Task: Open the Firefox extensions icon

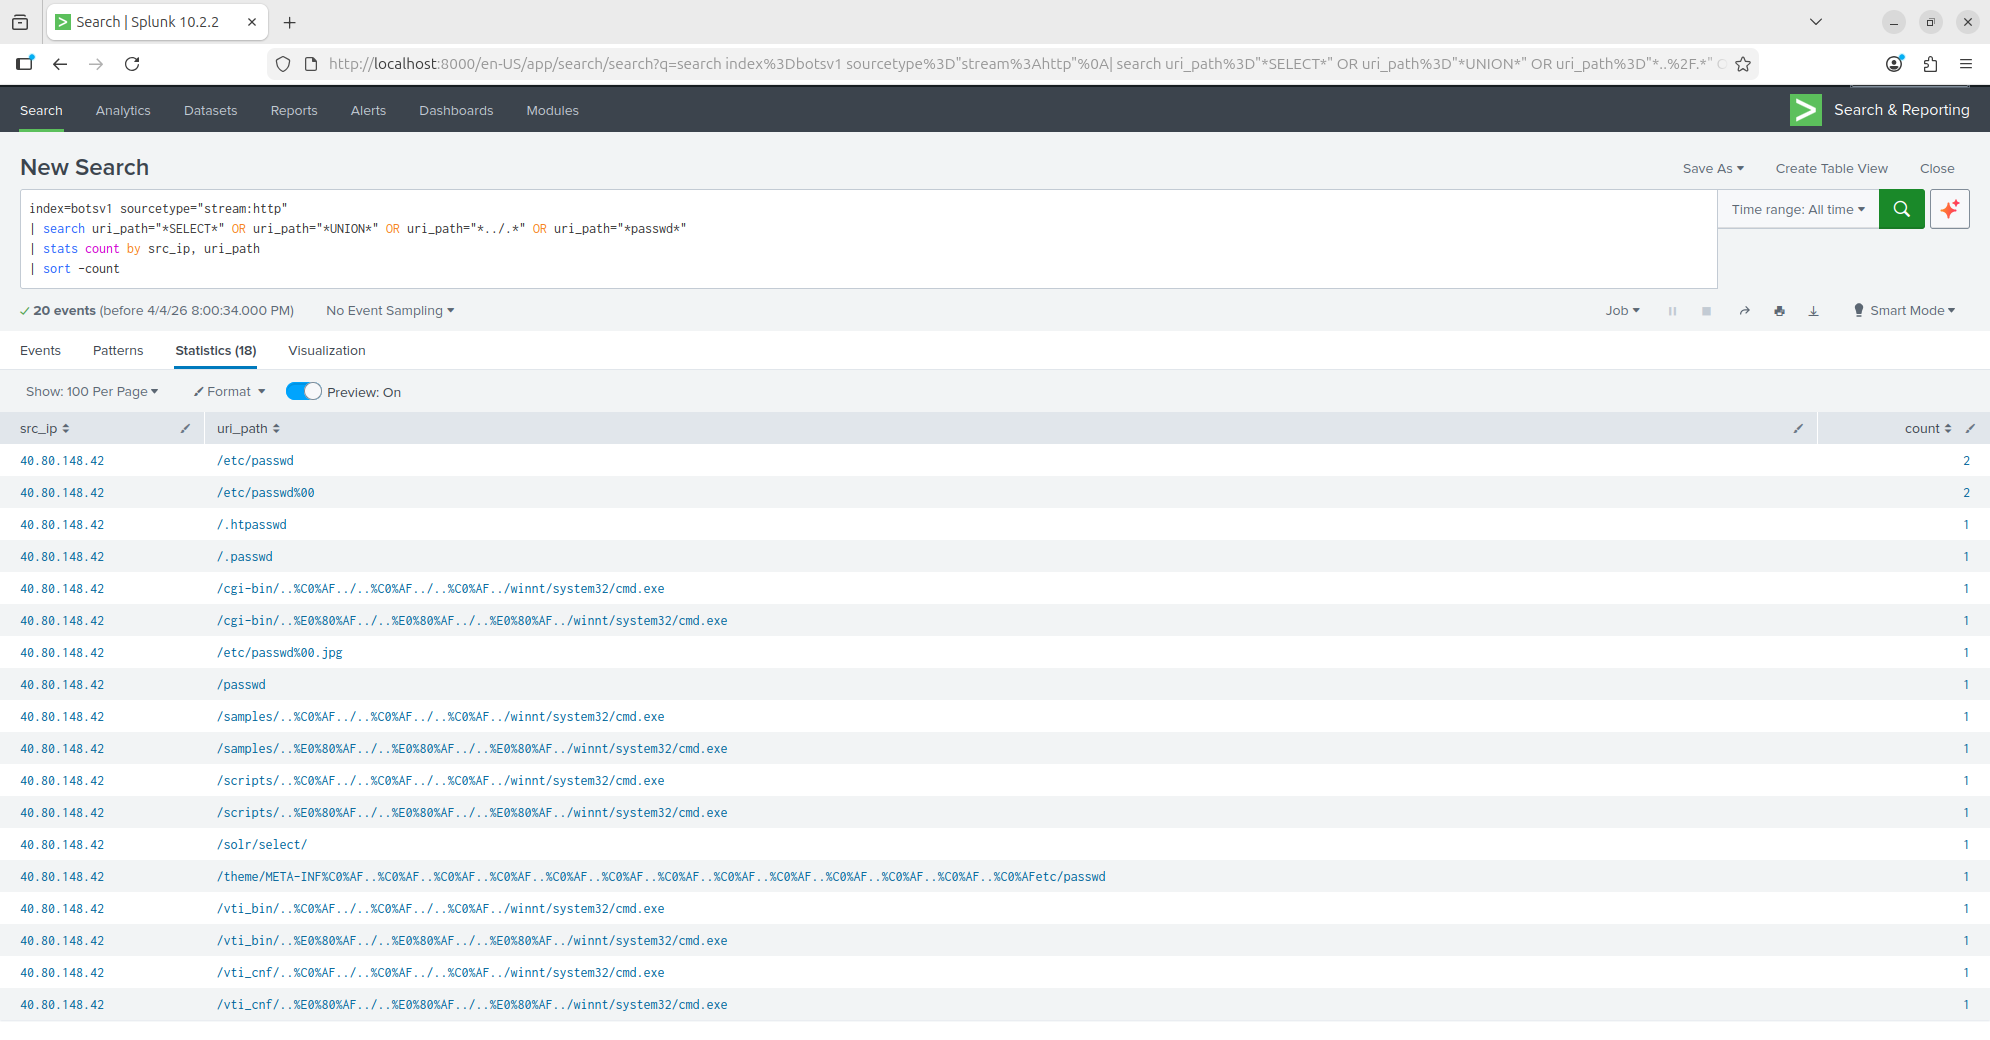Action: 1930,64
